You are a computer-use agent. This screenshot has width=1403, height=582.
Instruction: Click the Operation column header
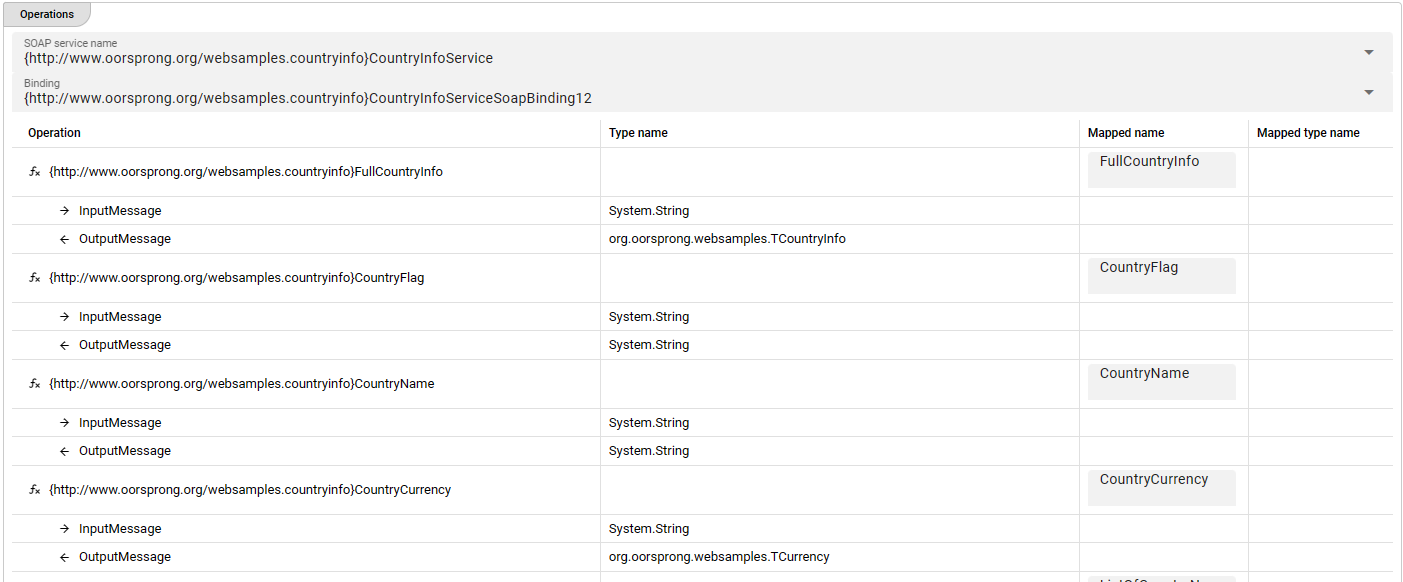pyautogui.click(x=55, y=133)
